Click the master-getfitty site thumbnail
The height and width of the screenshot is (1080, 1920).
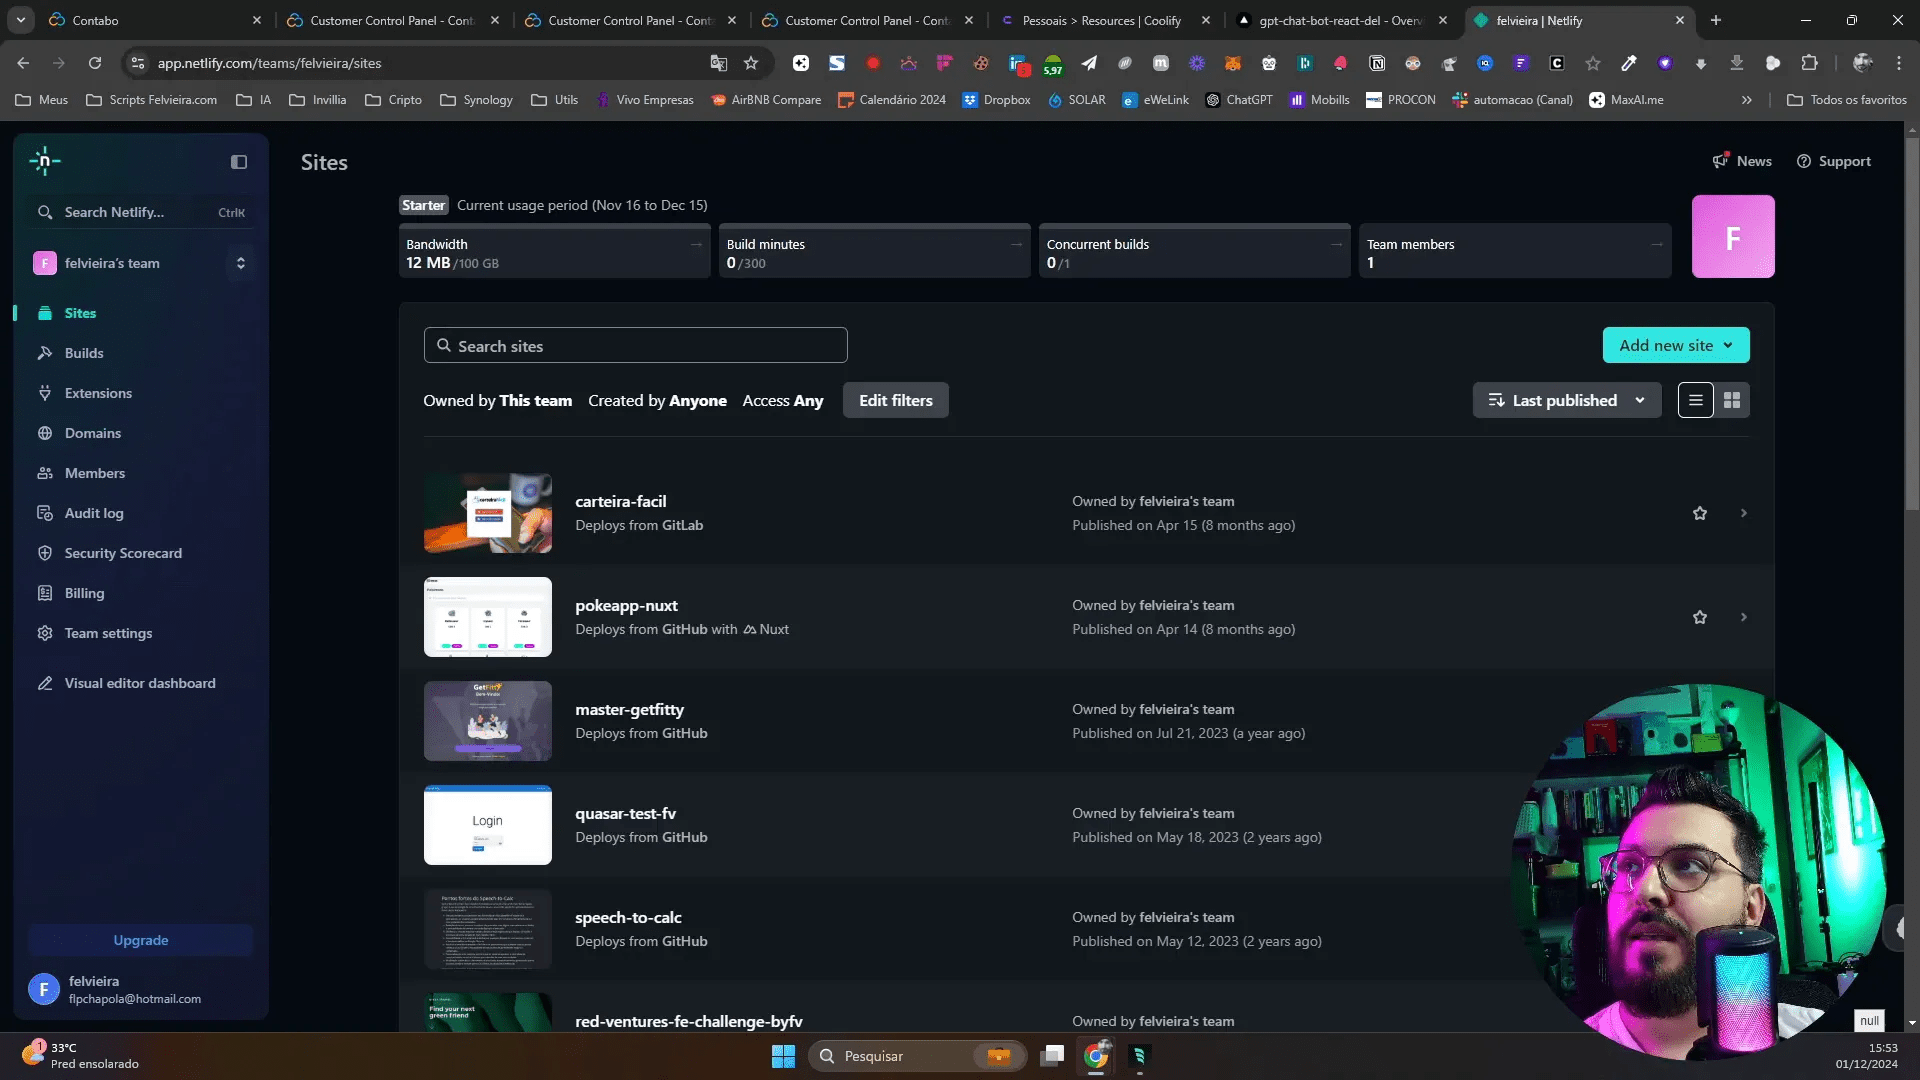tap(488, 721)
